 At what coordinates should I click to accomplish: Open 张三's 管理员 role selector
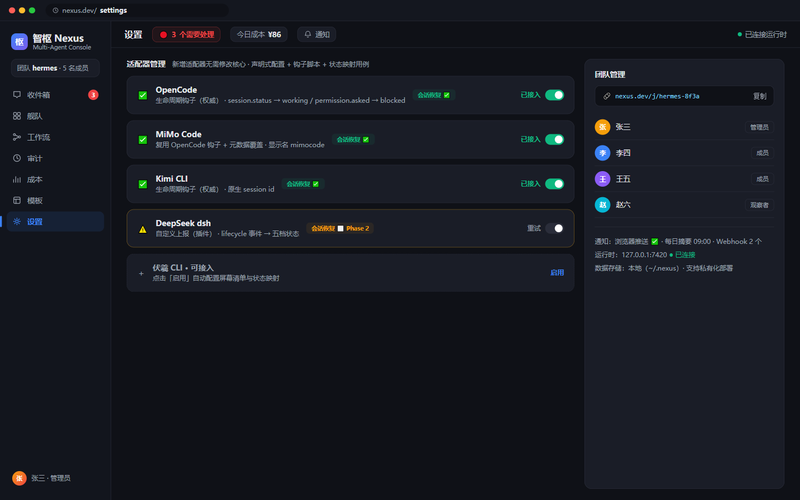click(759, 127)
